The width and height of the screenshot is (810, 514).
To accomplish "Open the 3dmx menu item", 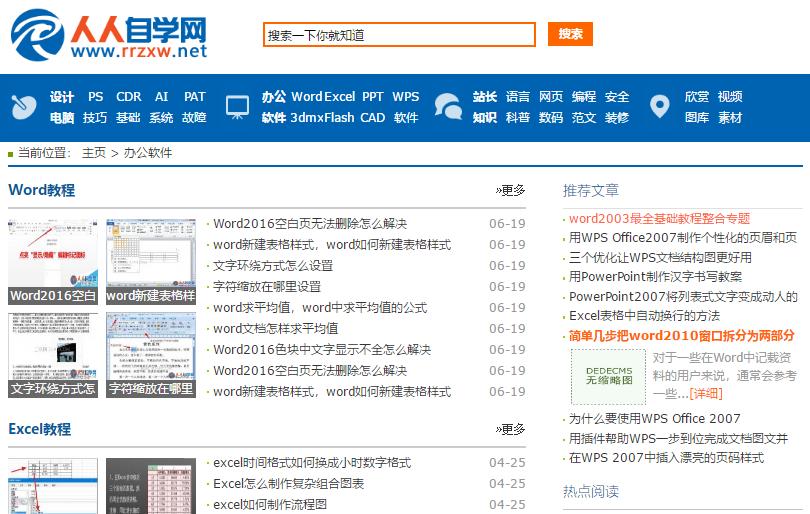I will click(307, 118).
